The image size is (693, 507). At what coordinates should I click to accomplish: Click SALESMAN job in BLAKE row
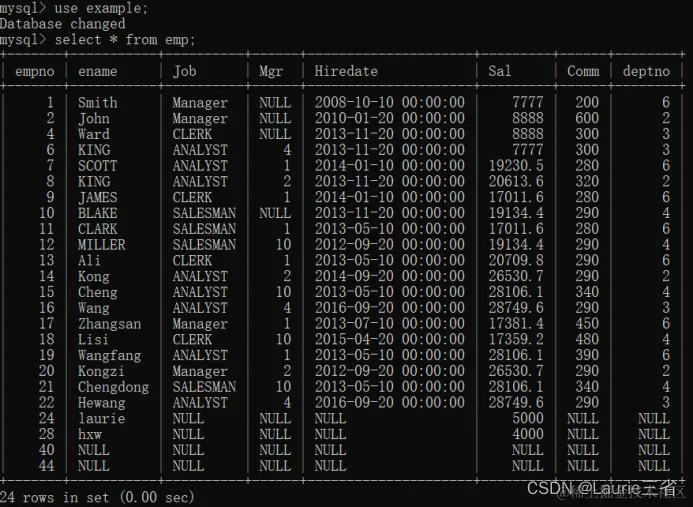coord(204,213)
